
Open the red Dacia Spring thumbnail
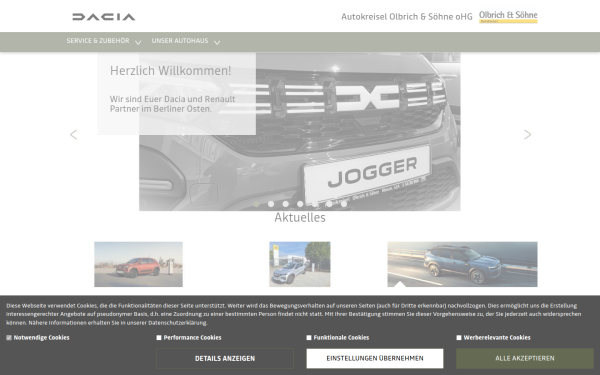(x=139, y=264)
